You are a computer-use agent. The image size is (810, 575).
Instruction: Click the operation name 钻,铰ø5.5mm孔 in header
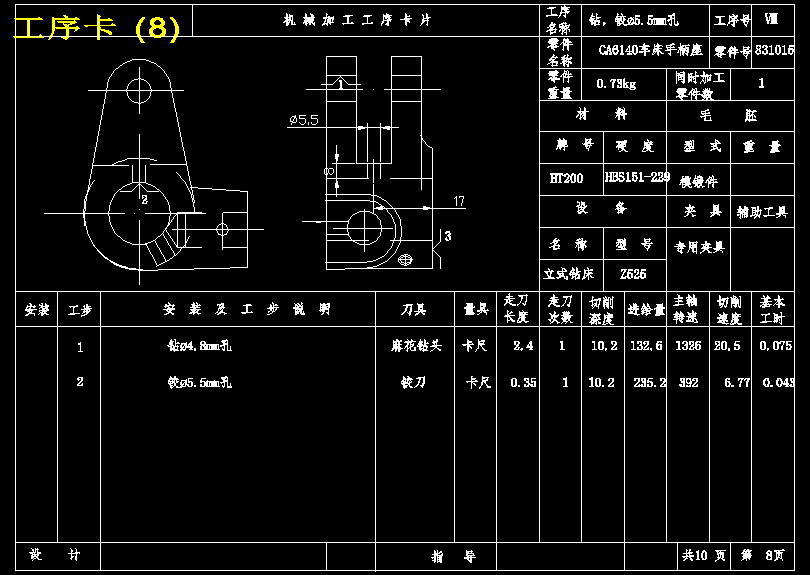pos(634,20)
